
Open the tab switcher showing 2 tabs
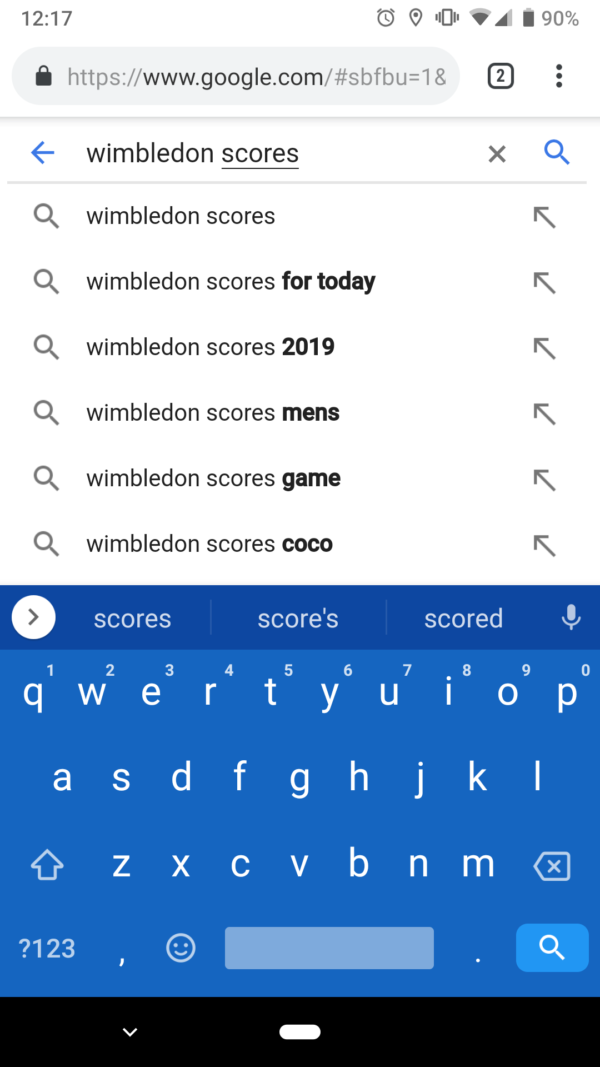(x=500, y=76)
